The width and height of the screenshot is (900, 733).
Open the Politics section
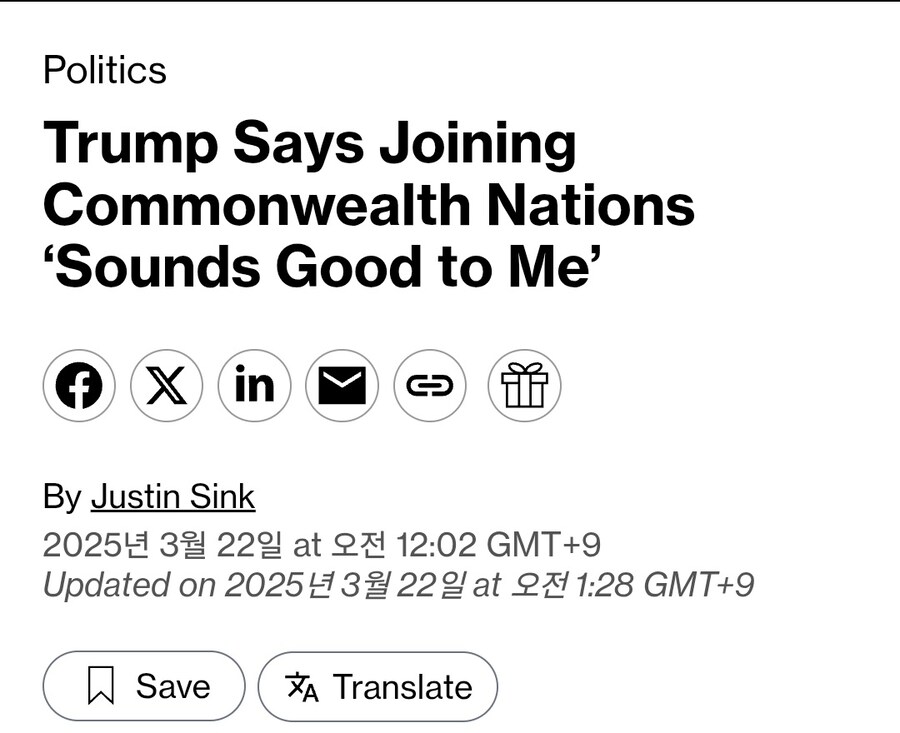coord(105,71)
